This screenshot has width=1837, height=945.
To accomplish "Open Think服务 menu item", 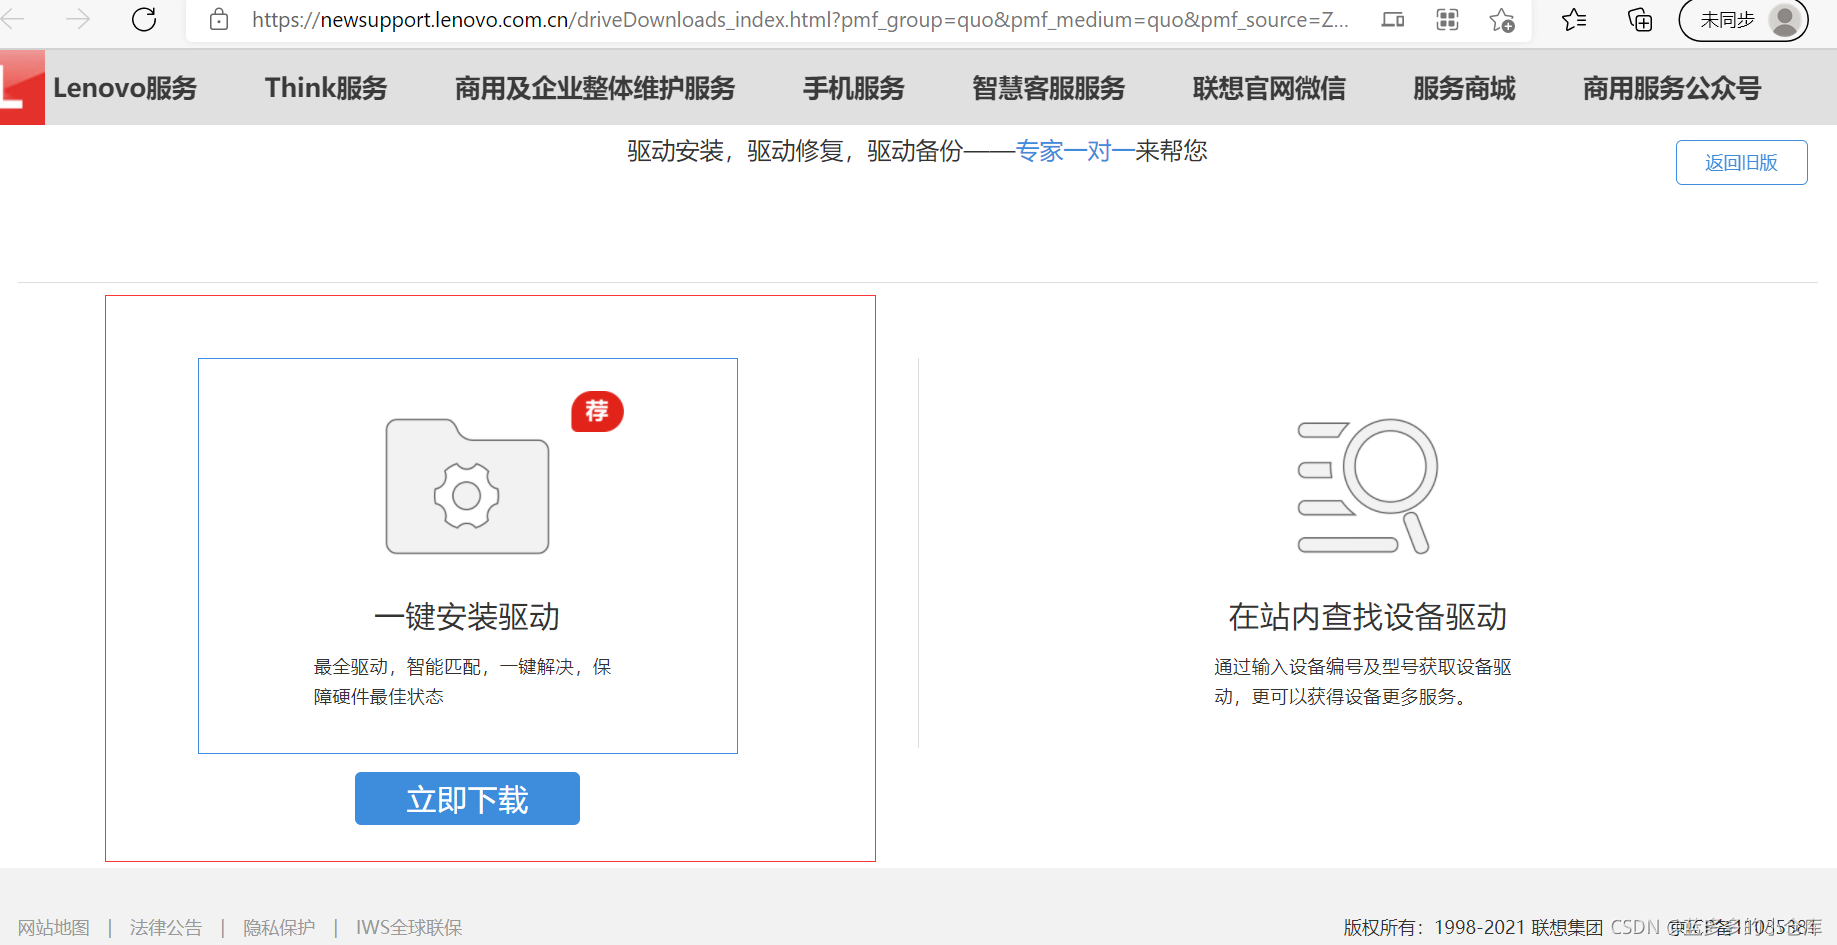I will coord(326,88).
